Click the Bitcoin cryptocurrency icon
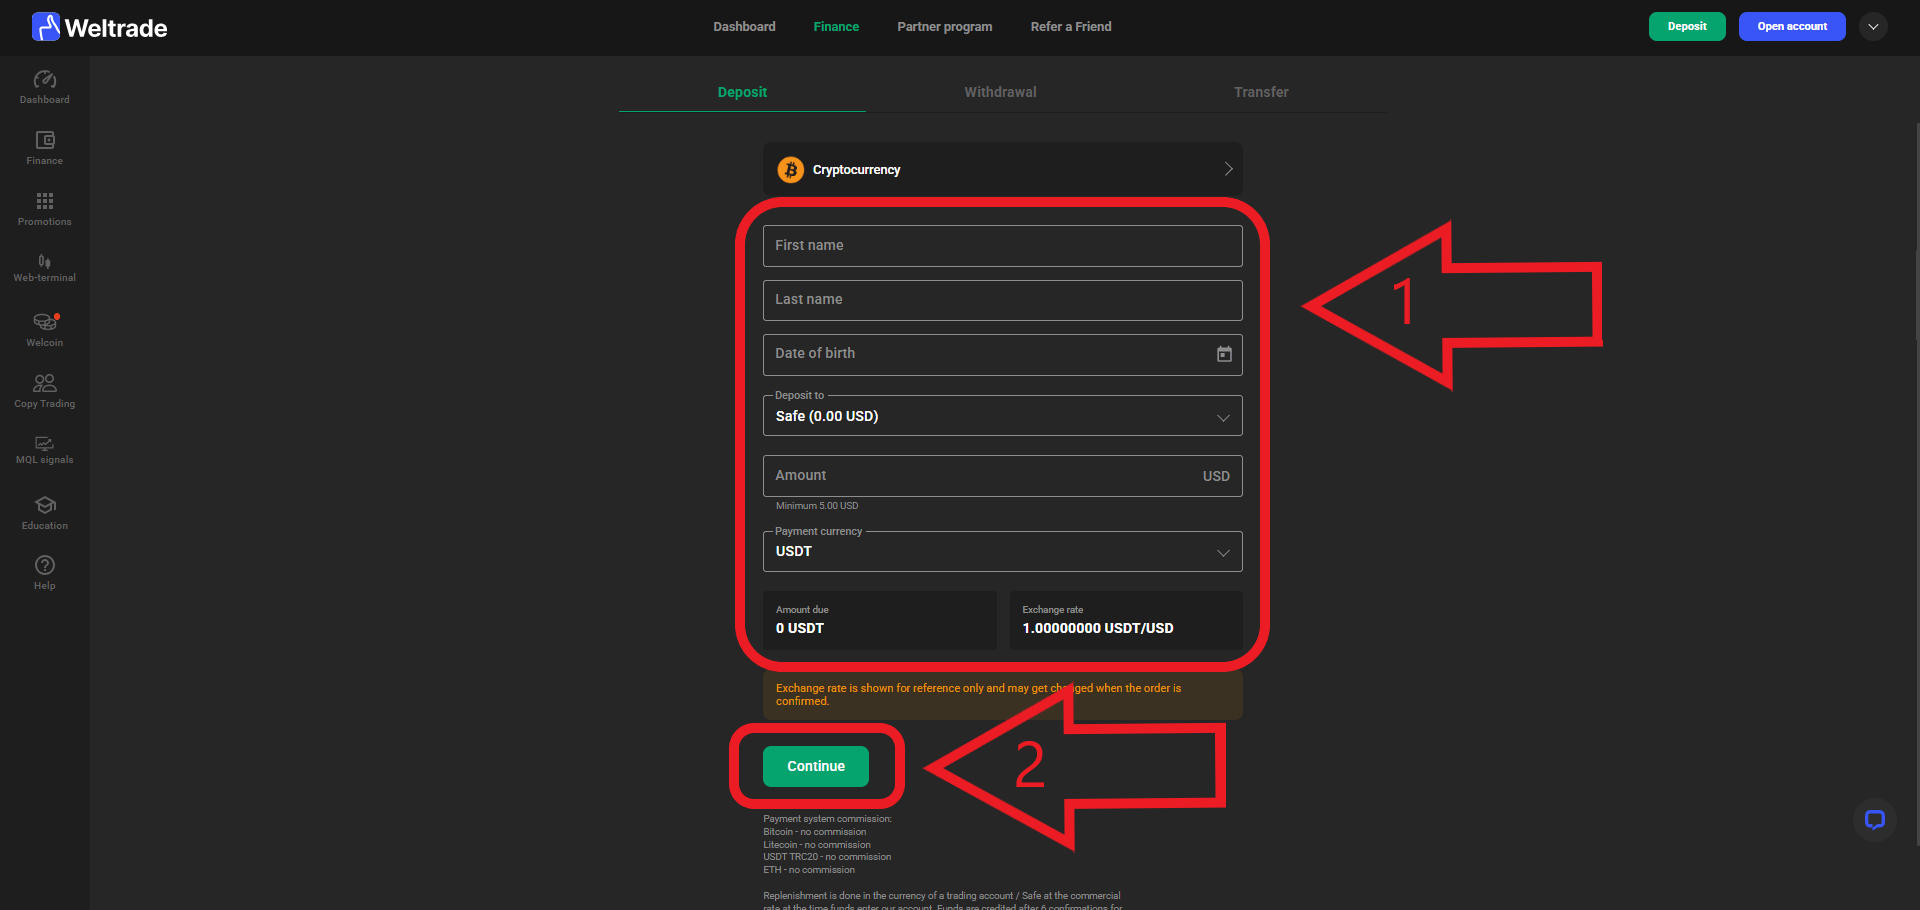Screen dimensions: 1920x910 (791, 170)
